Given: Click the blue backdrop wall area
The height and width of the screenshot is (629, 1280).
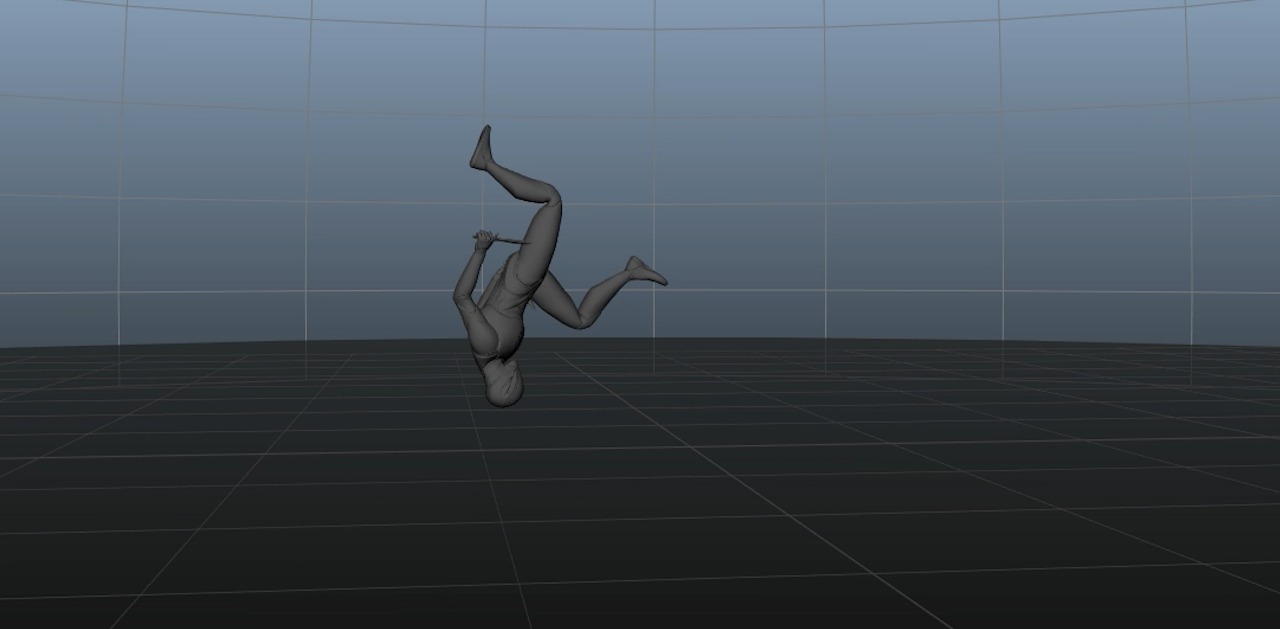Looking at the screenshot, I should click(900, 150).
